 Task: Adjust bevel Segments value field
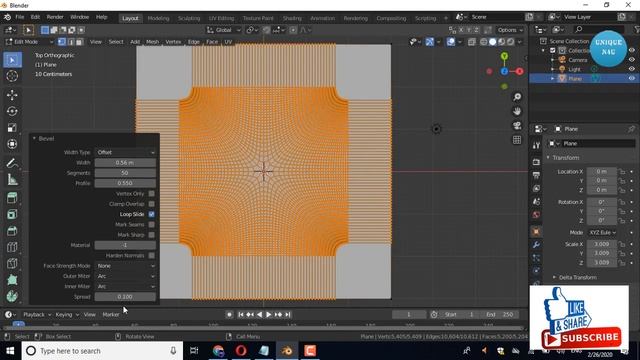(125, 173)
